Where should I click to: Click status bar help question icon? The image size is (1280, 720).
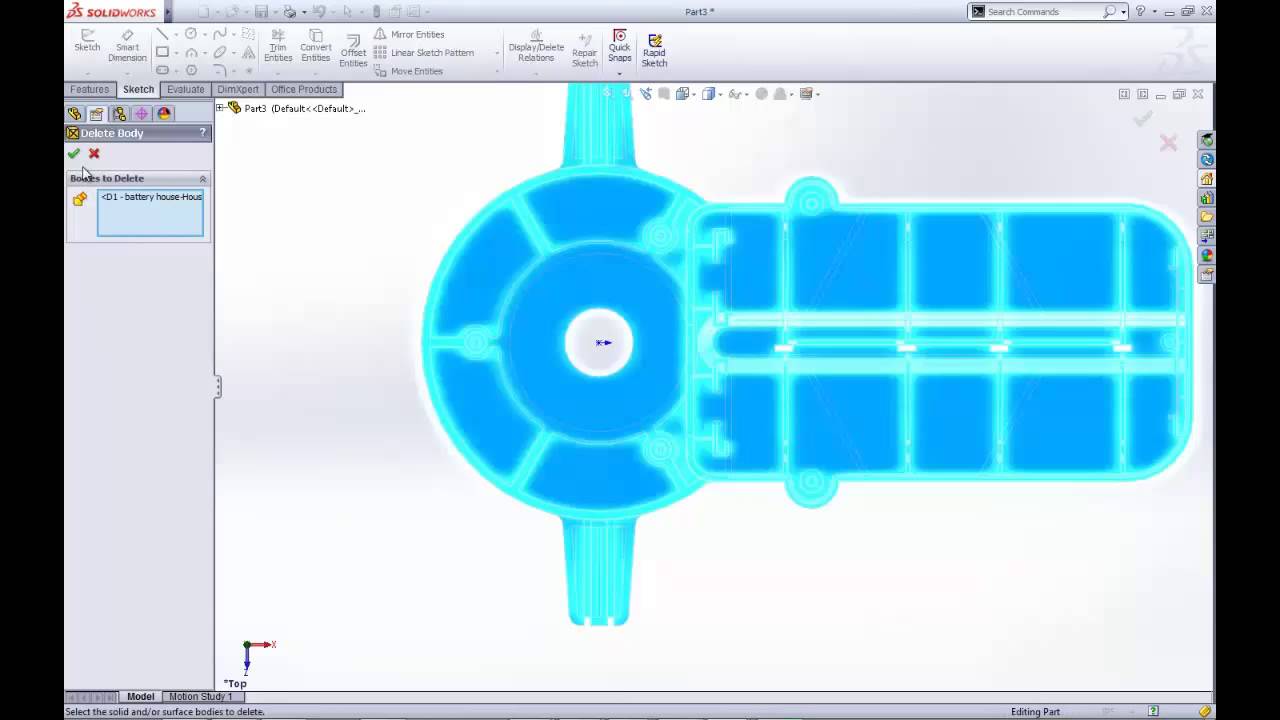1153,712
